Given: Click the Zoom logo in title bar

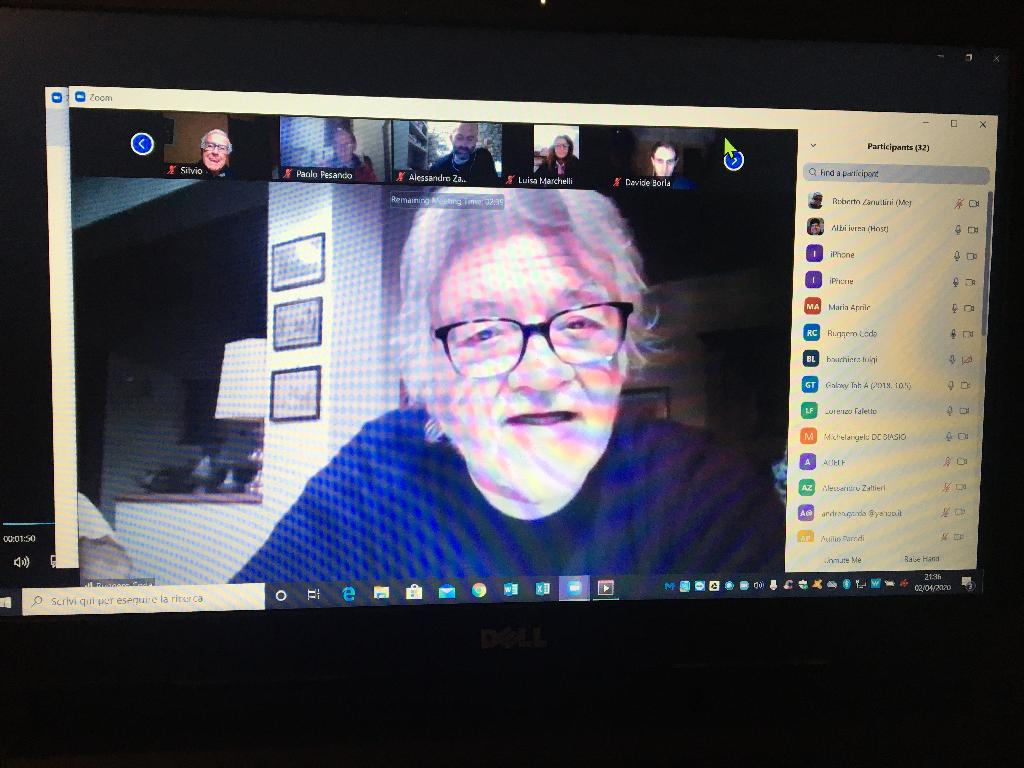Looking at the screenshot, I should [80, 97].
